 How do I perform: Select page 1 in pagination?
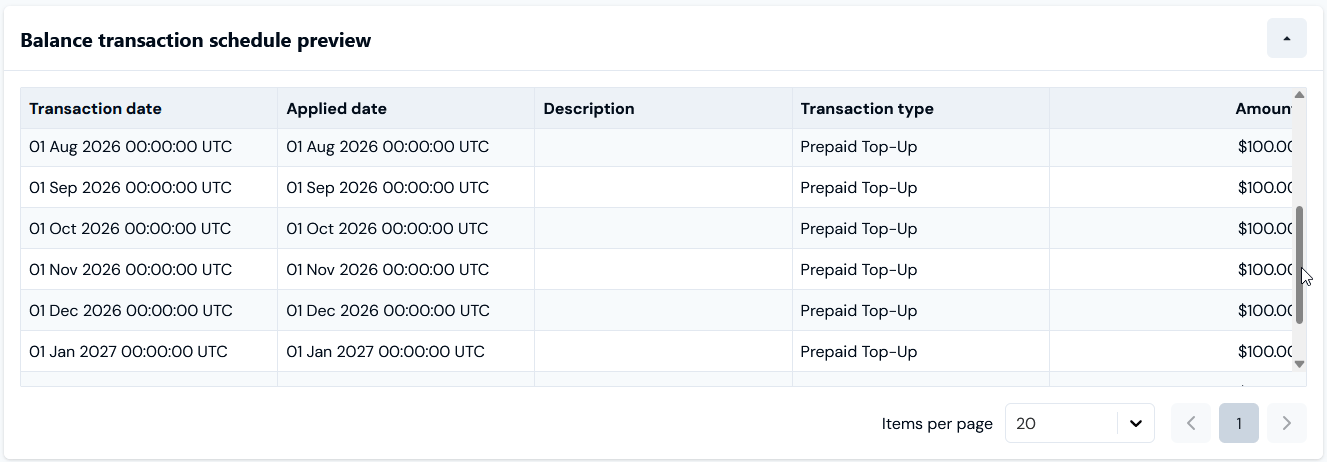[x=1239, y=423]
